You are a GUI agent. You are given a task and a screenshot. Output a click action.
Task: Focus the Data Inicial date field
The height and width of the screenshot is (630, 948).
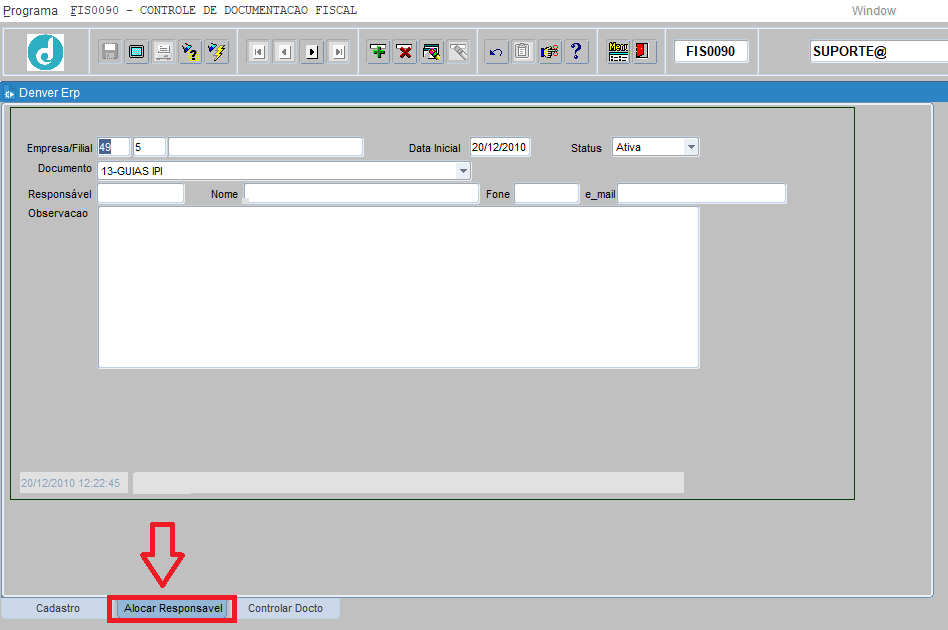coord(500,147)
